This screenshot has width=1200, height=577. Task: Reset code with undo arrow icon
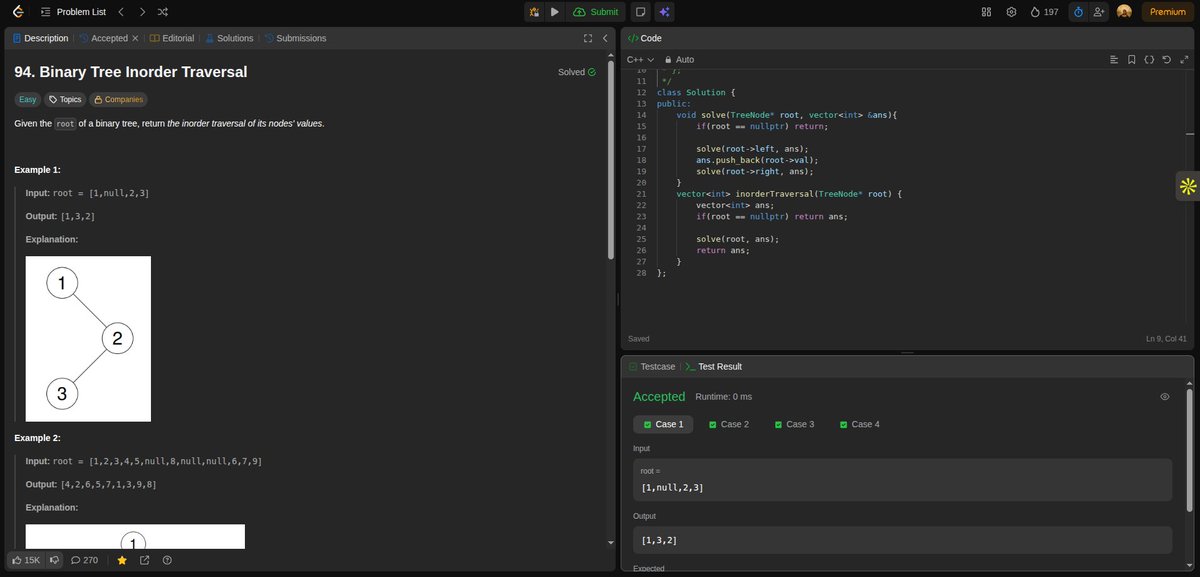point(1167,60)
